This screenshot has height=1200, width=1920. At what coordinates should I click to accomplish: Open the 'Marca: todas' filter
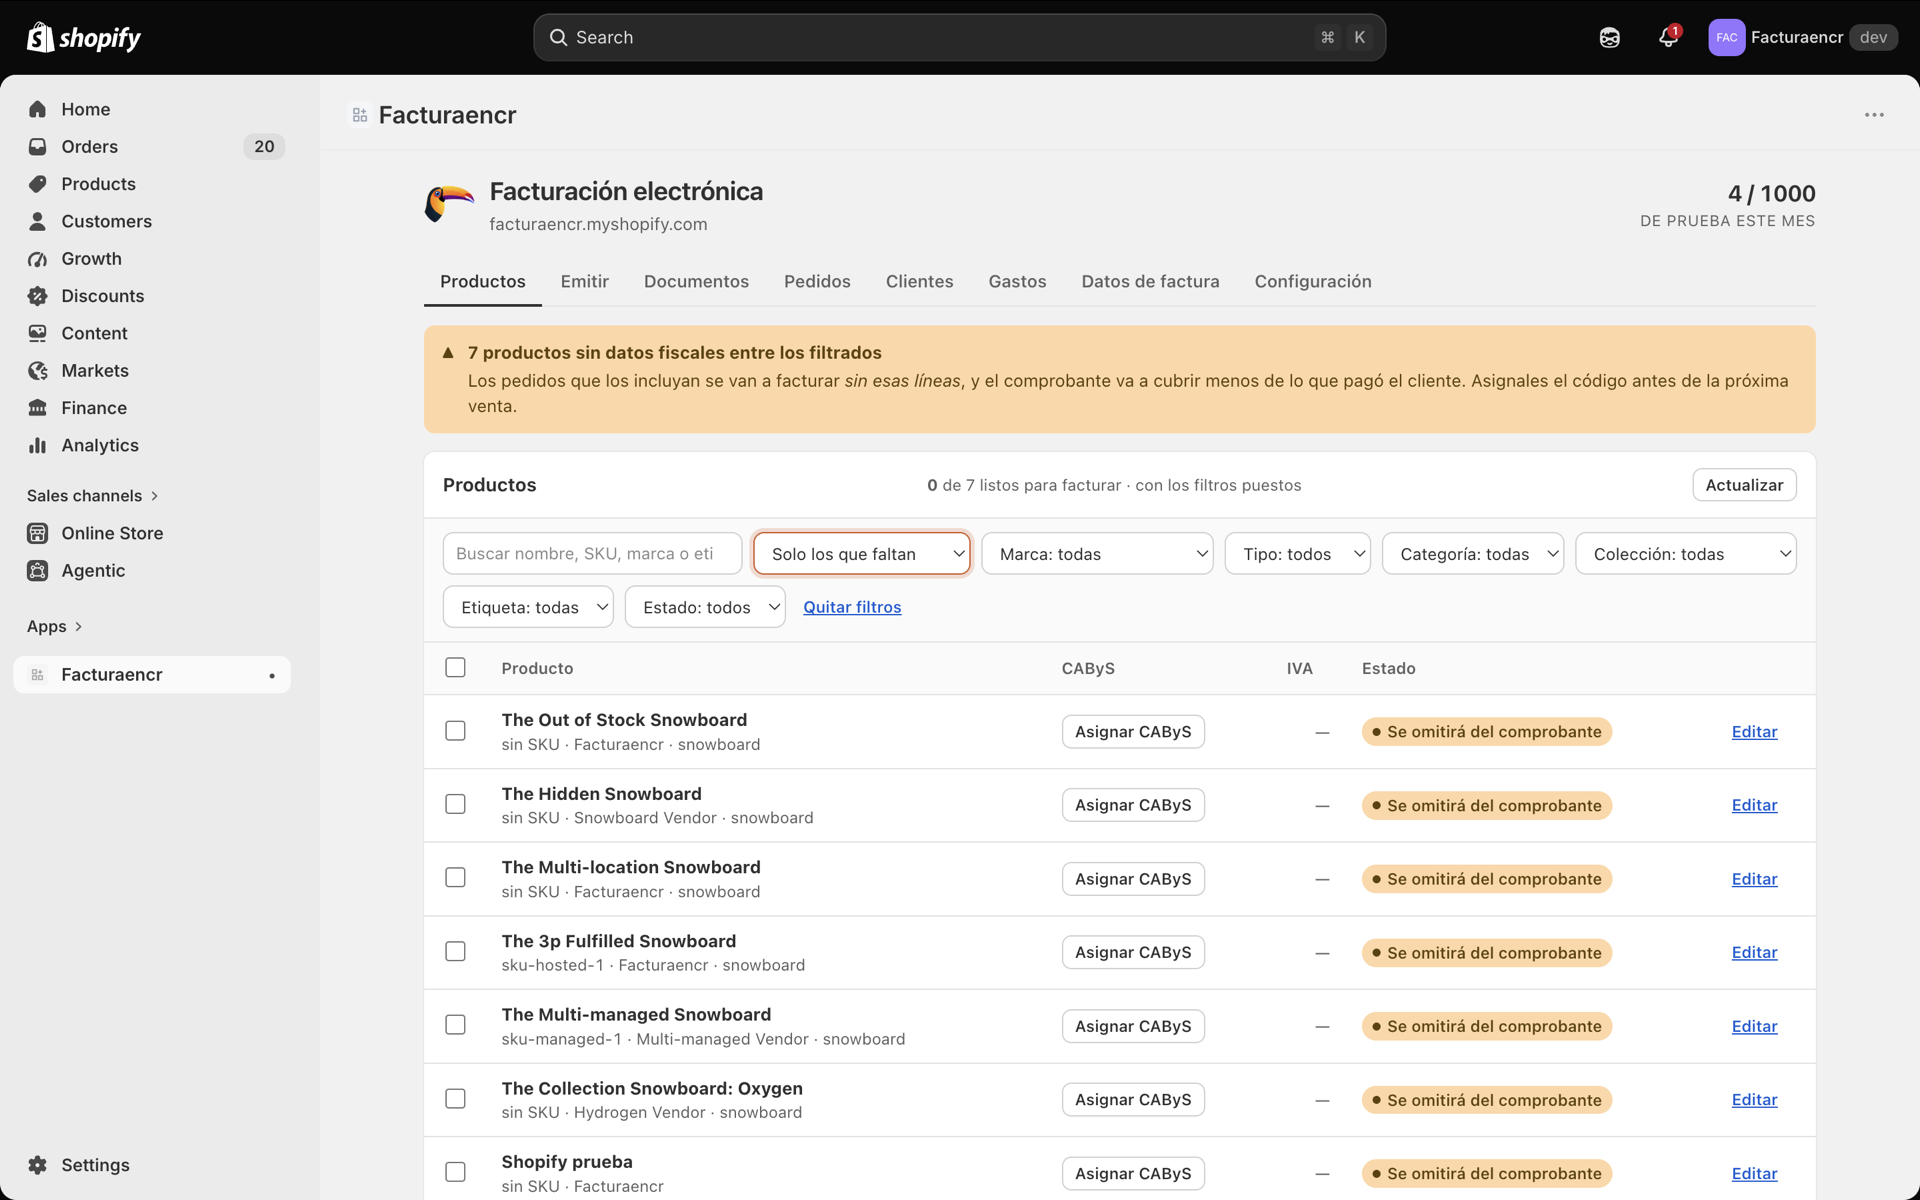tap(1097, 554)
